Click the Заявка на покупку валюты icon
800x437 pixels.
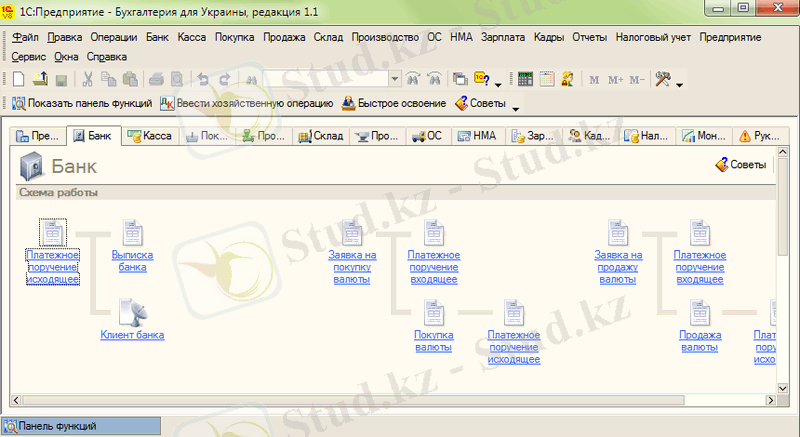tap(352, 233)
